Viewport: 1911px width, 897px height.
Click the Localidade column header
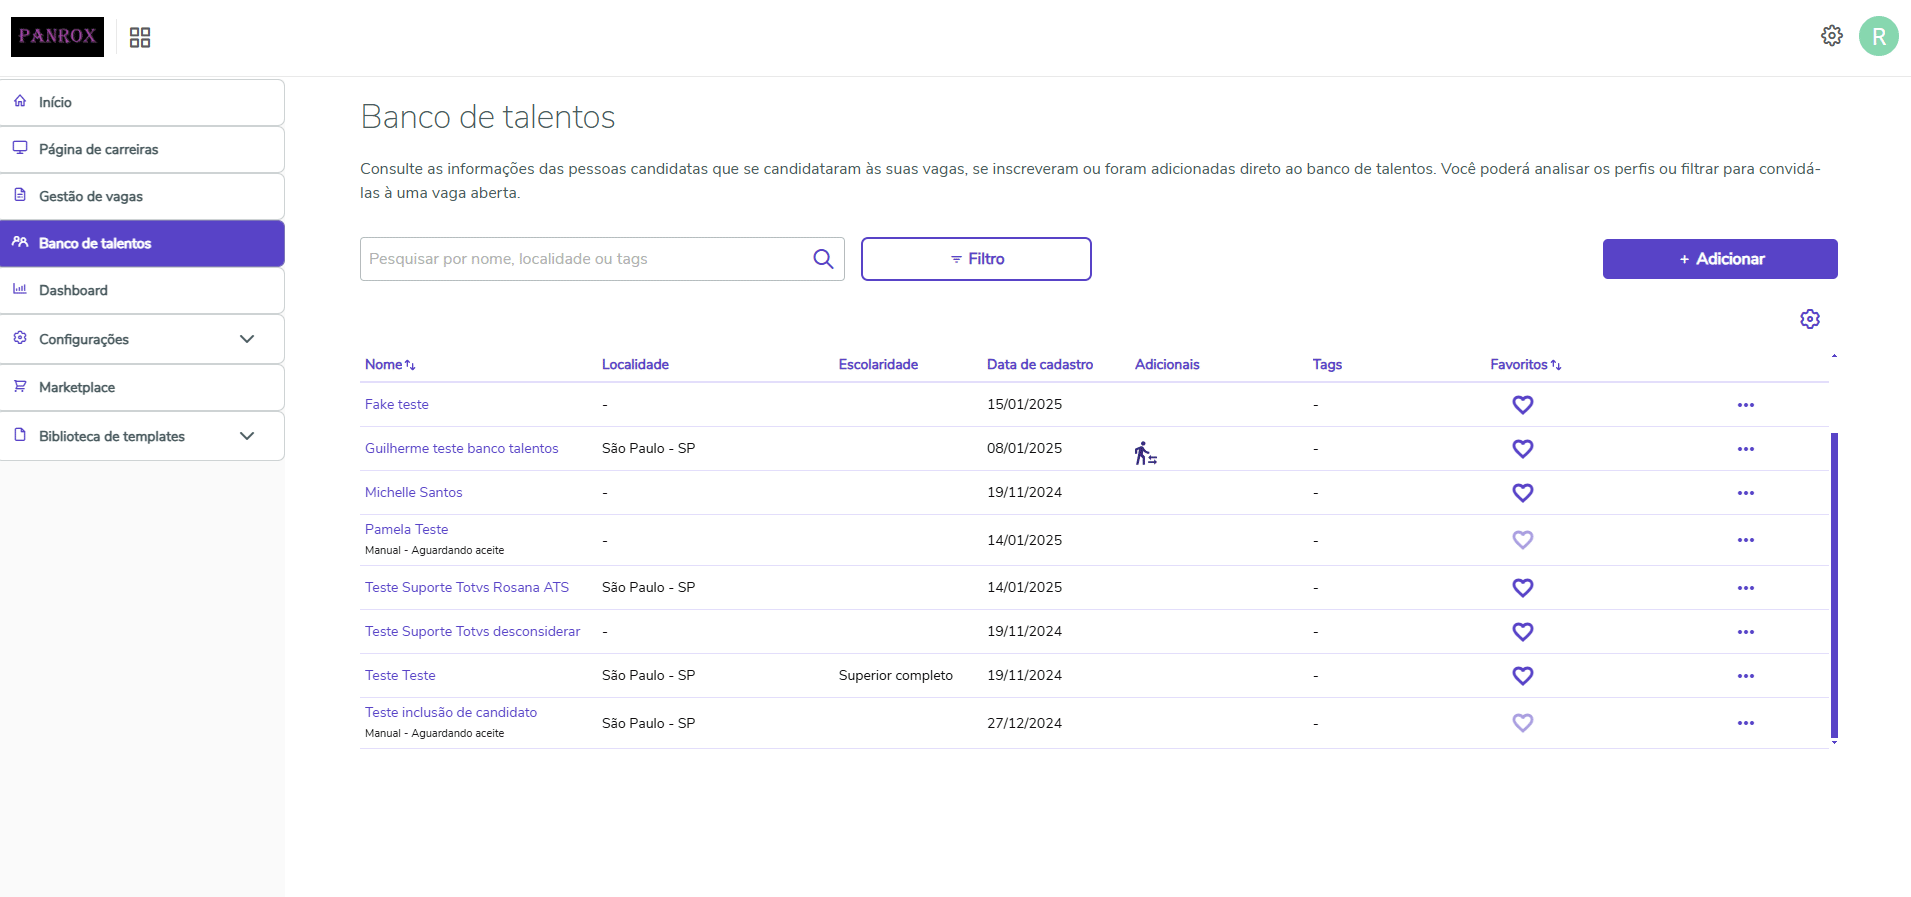[x=635, y=365]
